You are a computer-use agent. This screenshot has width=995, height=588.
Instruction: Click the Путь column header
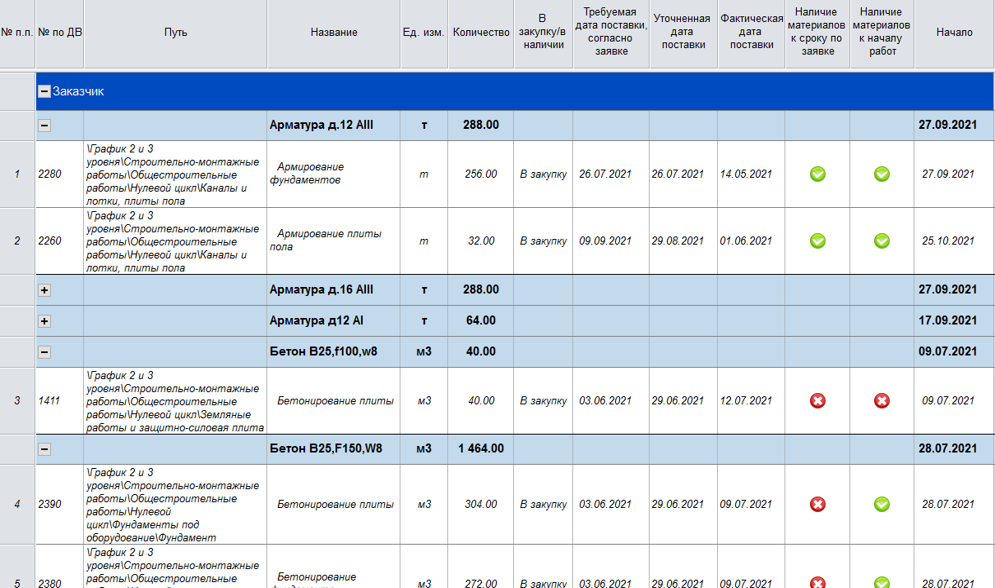175,32
